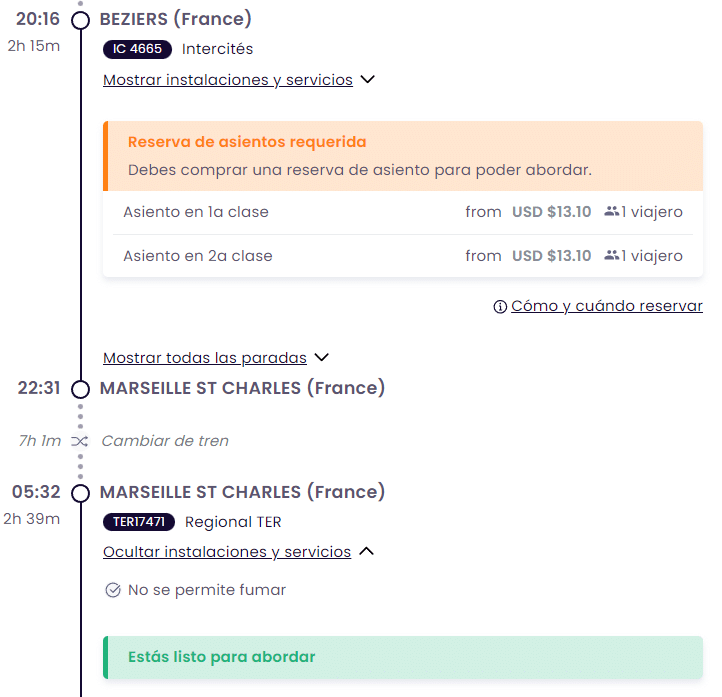This screenshot has height=697, width=722.
Task: Click the Marseille 22:31 arrival stop marker
Action: (81, 388)
